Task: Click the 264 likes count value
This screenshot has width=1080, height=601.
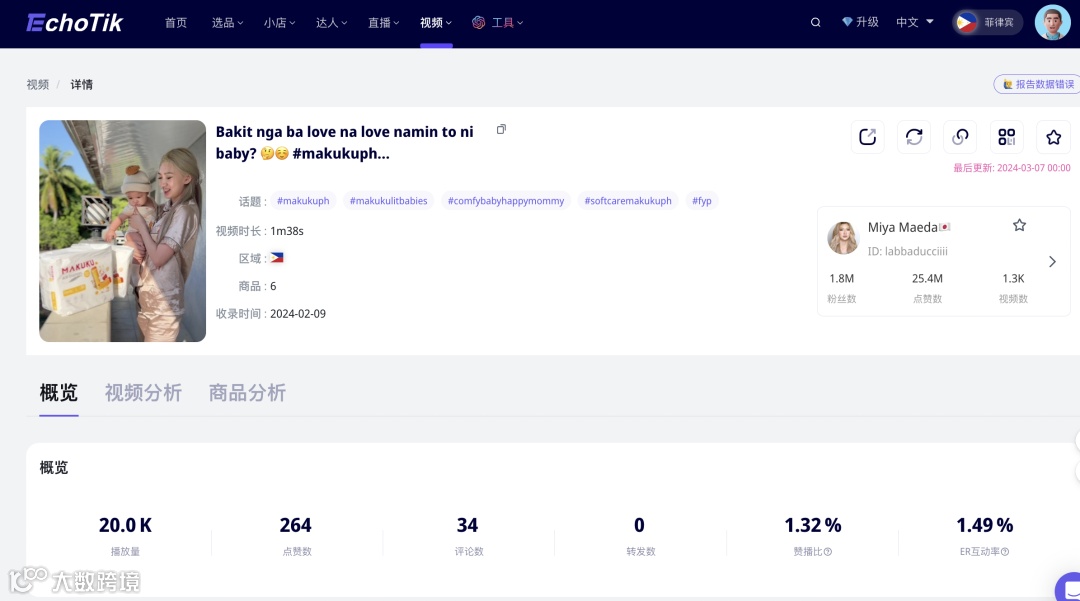Action: click(295, 525)
